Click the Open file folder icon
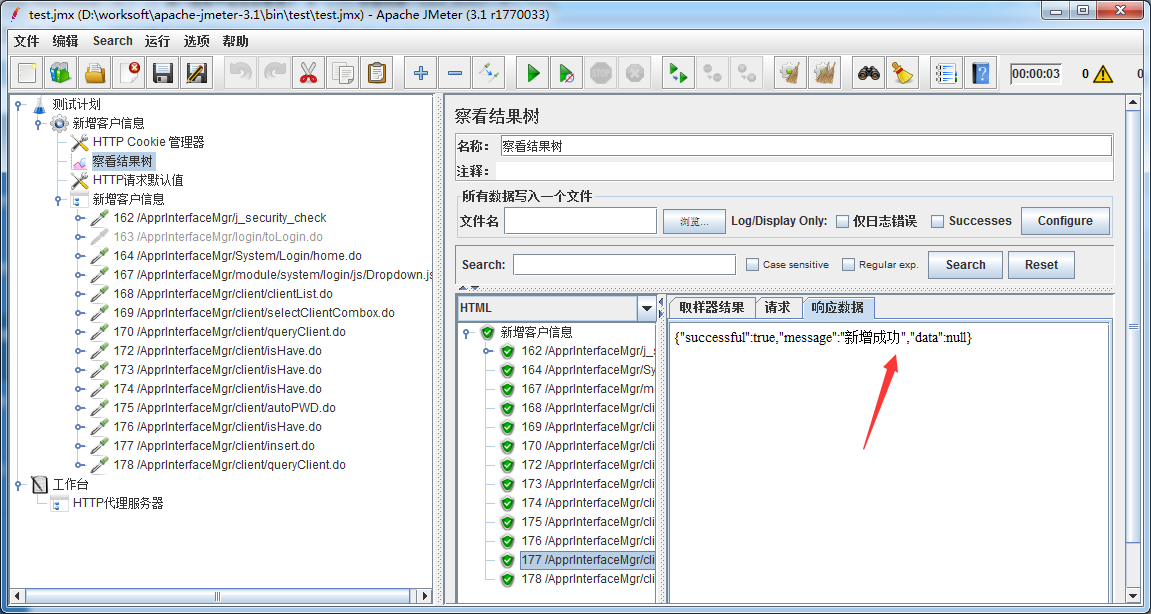The image size is (1151, 614). 95,73
